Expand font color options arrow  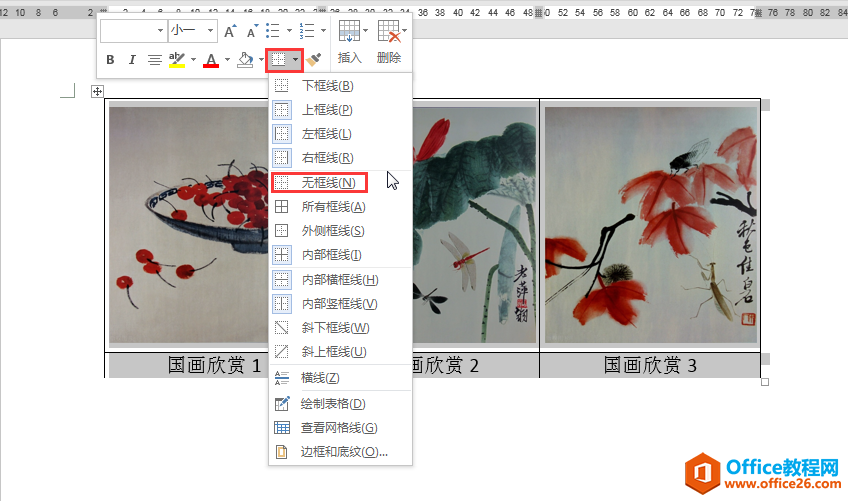227,60
